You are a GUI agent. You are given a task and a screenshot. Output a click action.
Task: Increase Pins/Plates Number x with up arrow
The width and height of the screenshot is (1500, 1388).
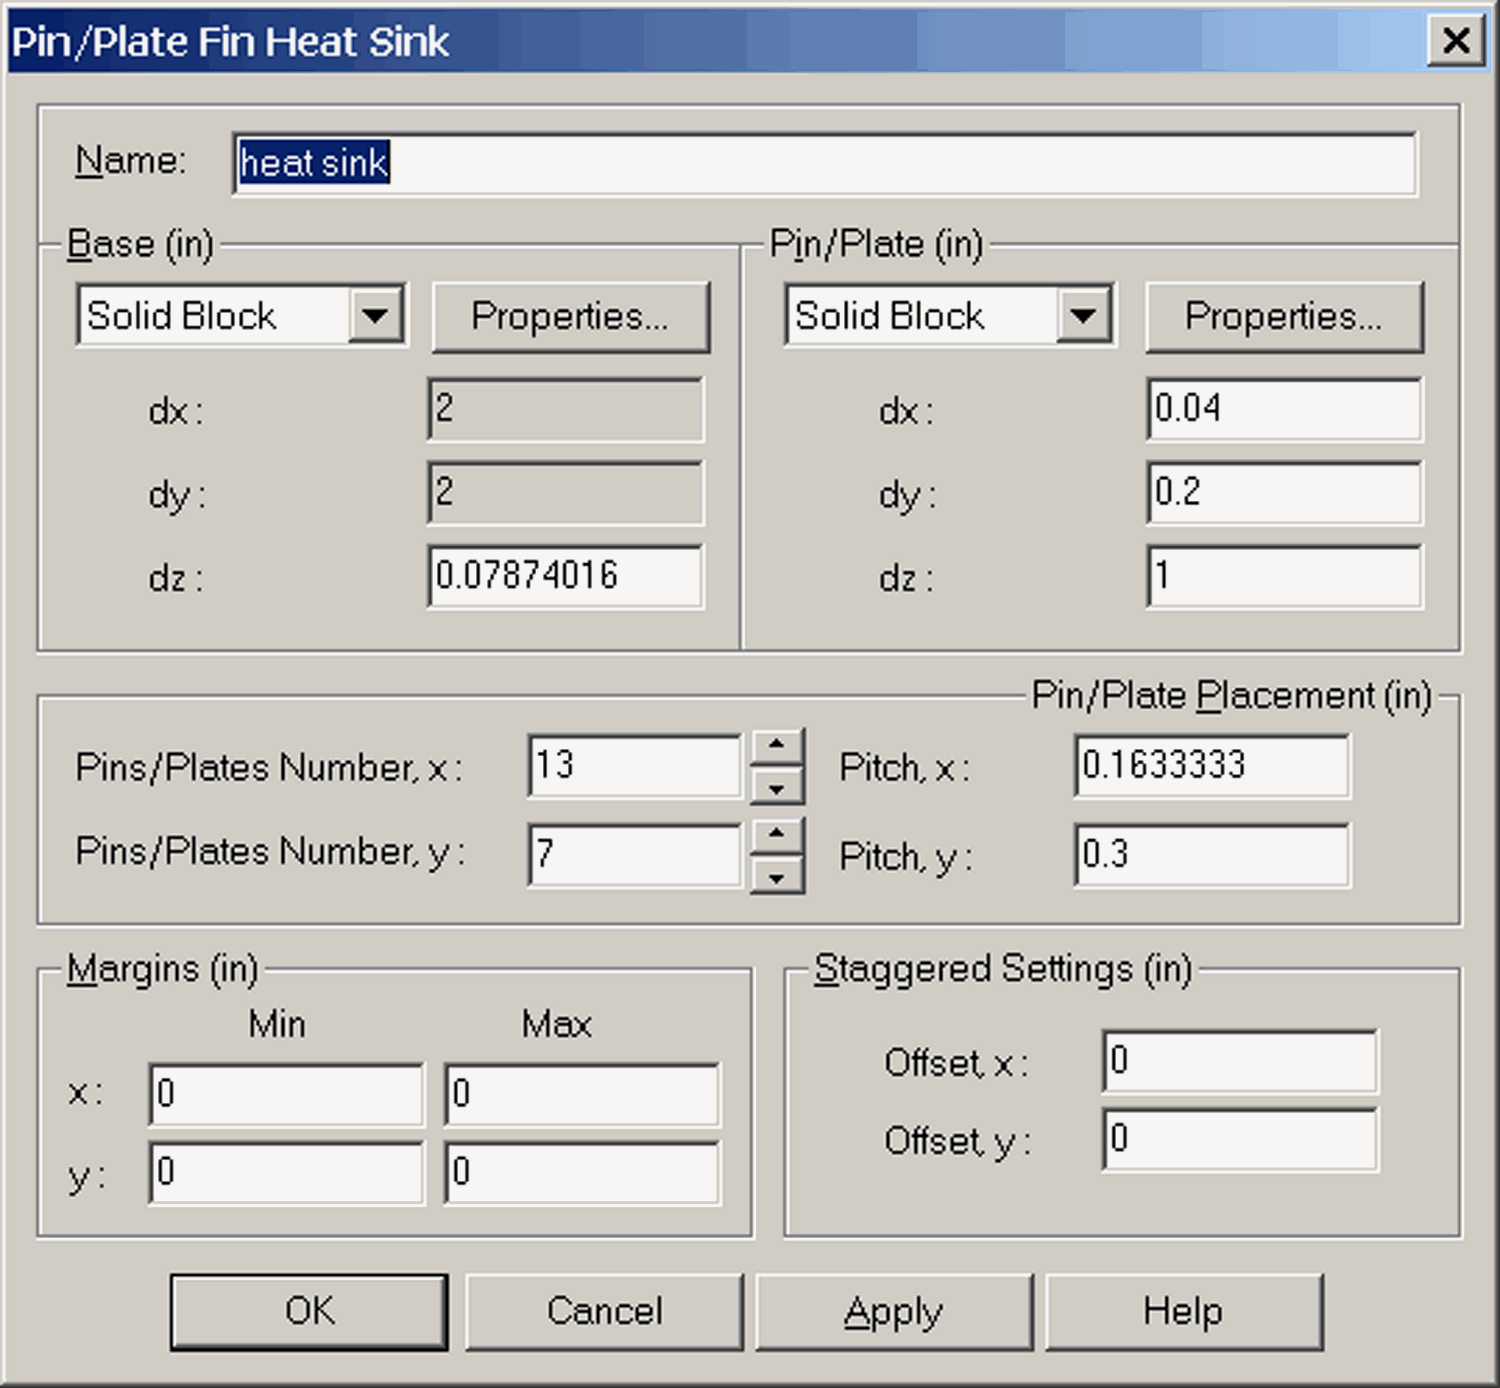(x=777, y=746)
